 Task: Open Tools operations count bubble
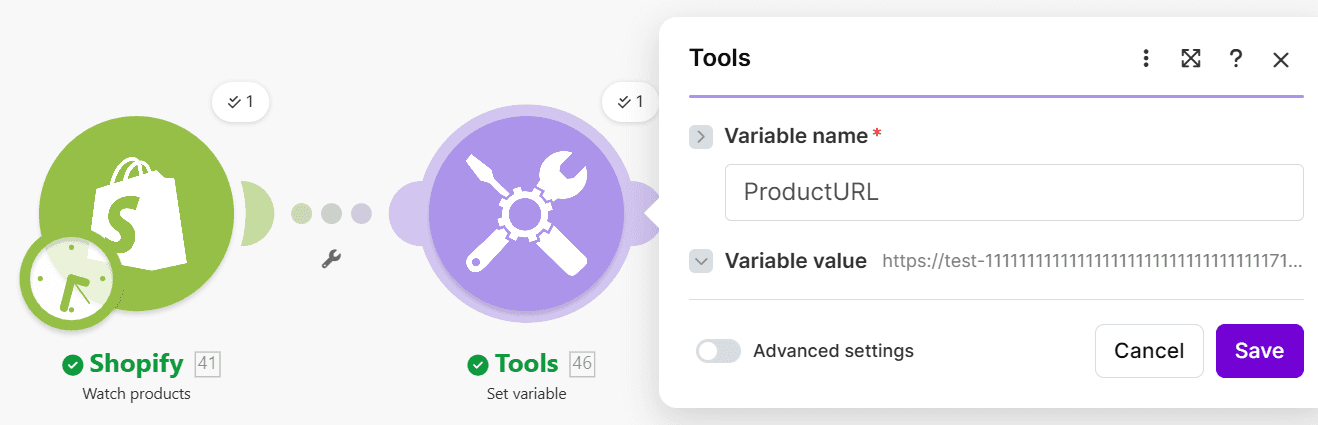pos(629,101)
